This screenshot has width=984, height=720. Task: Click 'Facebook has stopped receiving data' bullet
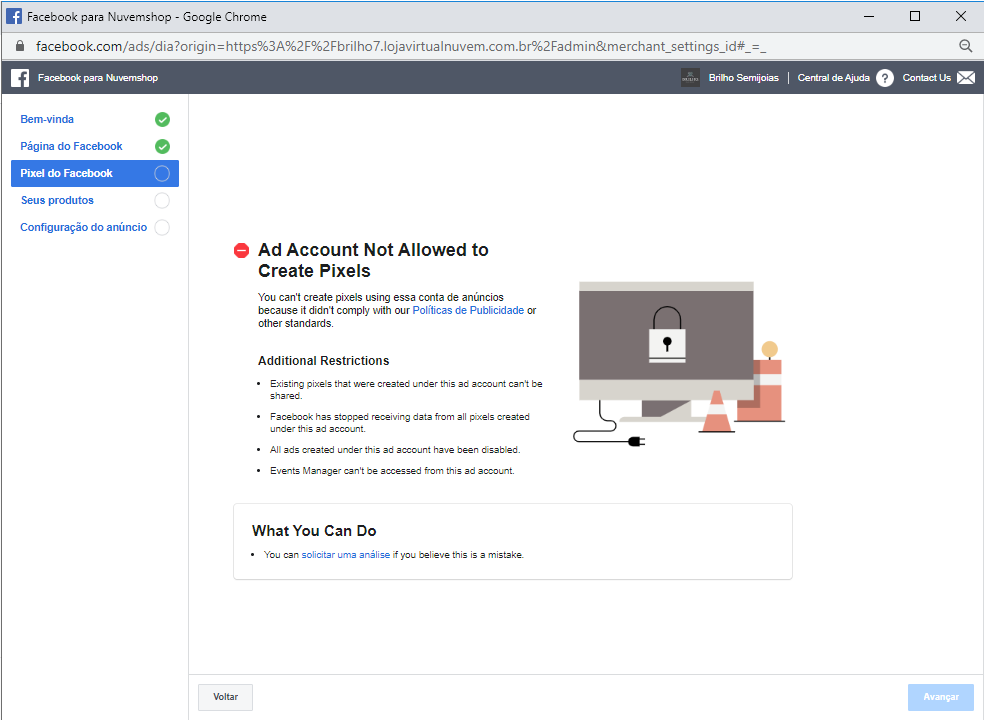(x=400, y=422)
